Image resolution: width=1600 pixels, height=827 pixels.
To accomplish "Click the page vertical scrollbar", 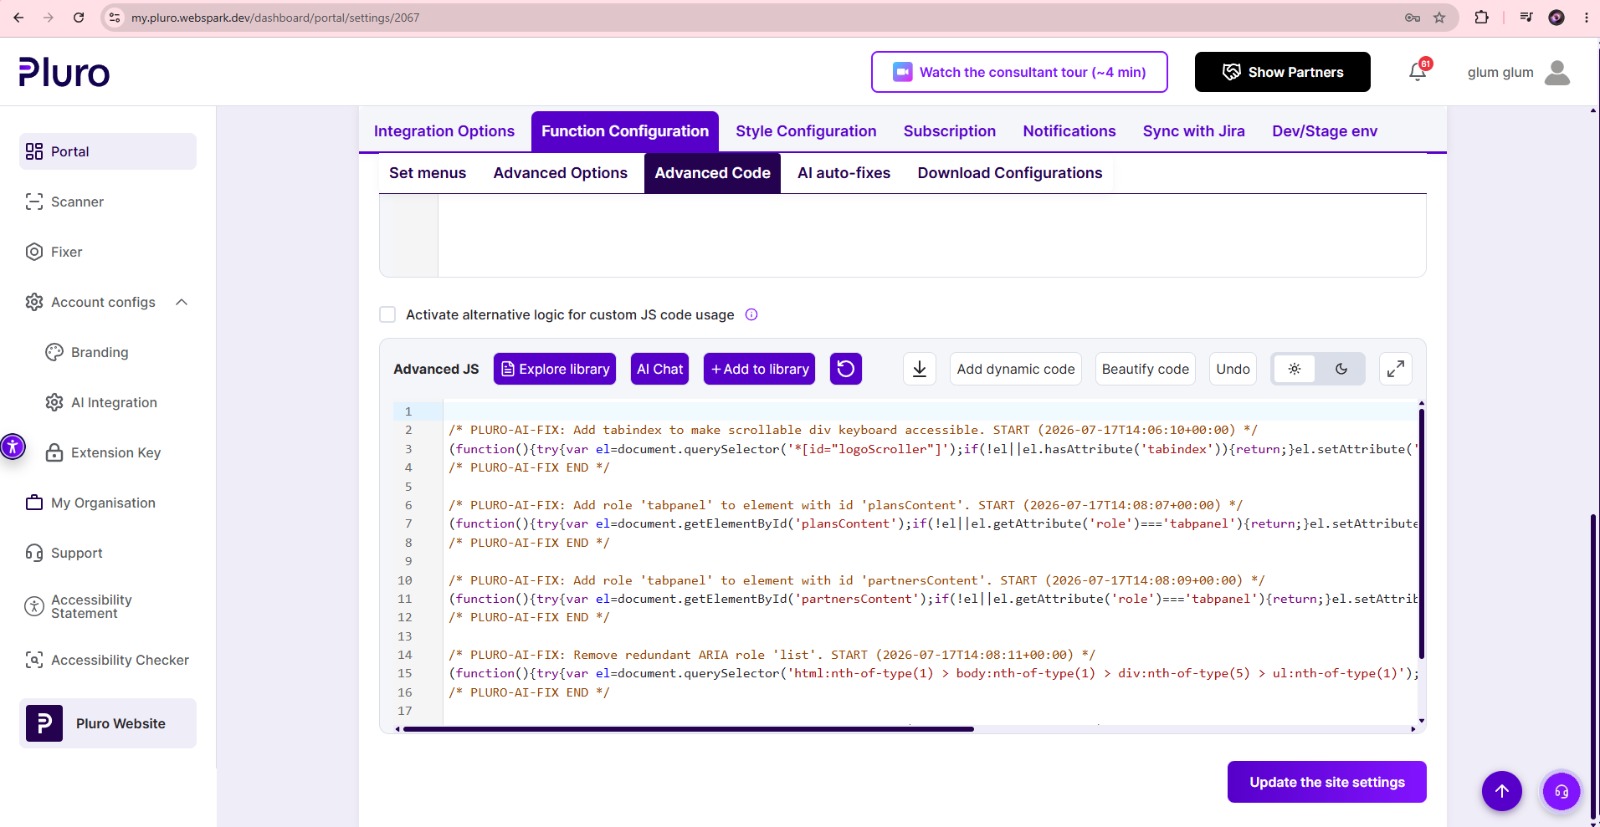I will 1593,668.
